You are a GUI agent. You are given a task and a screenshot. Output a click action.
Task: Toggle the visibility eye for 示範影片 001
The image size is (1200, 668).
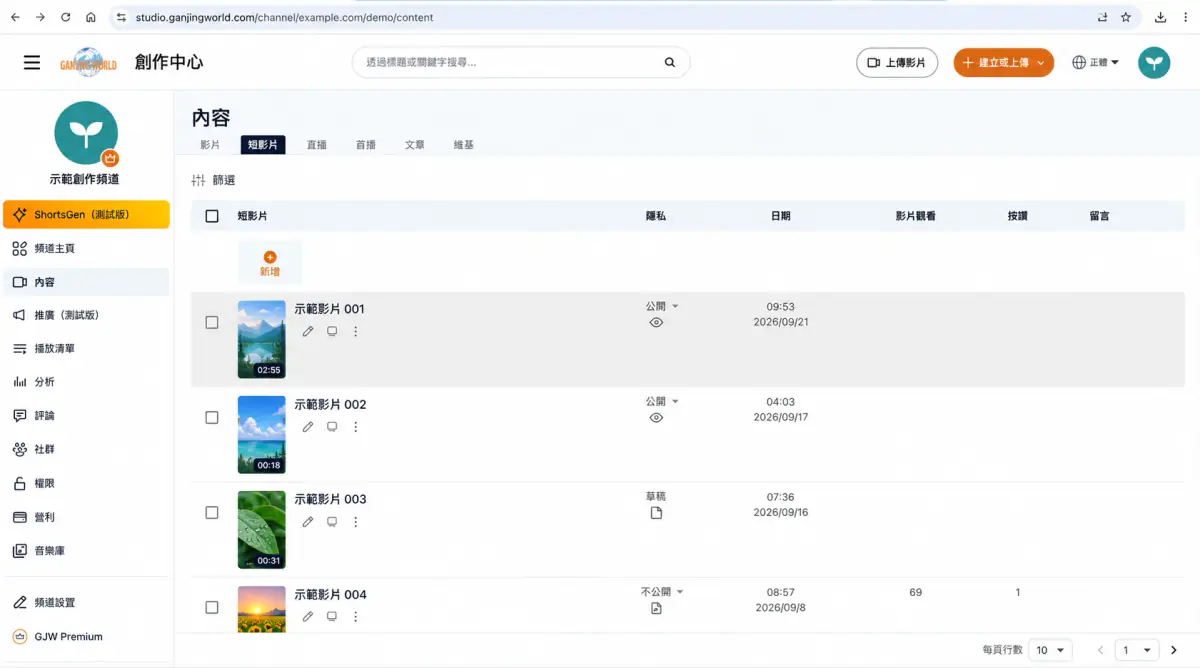(656, 323)
